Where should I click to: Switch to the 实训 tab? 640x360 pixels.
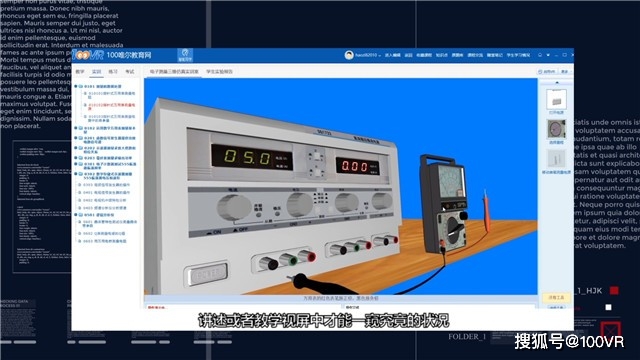[96, 72]
